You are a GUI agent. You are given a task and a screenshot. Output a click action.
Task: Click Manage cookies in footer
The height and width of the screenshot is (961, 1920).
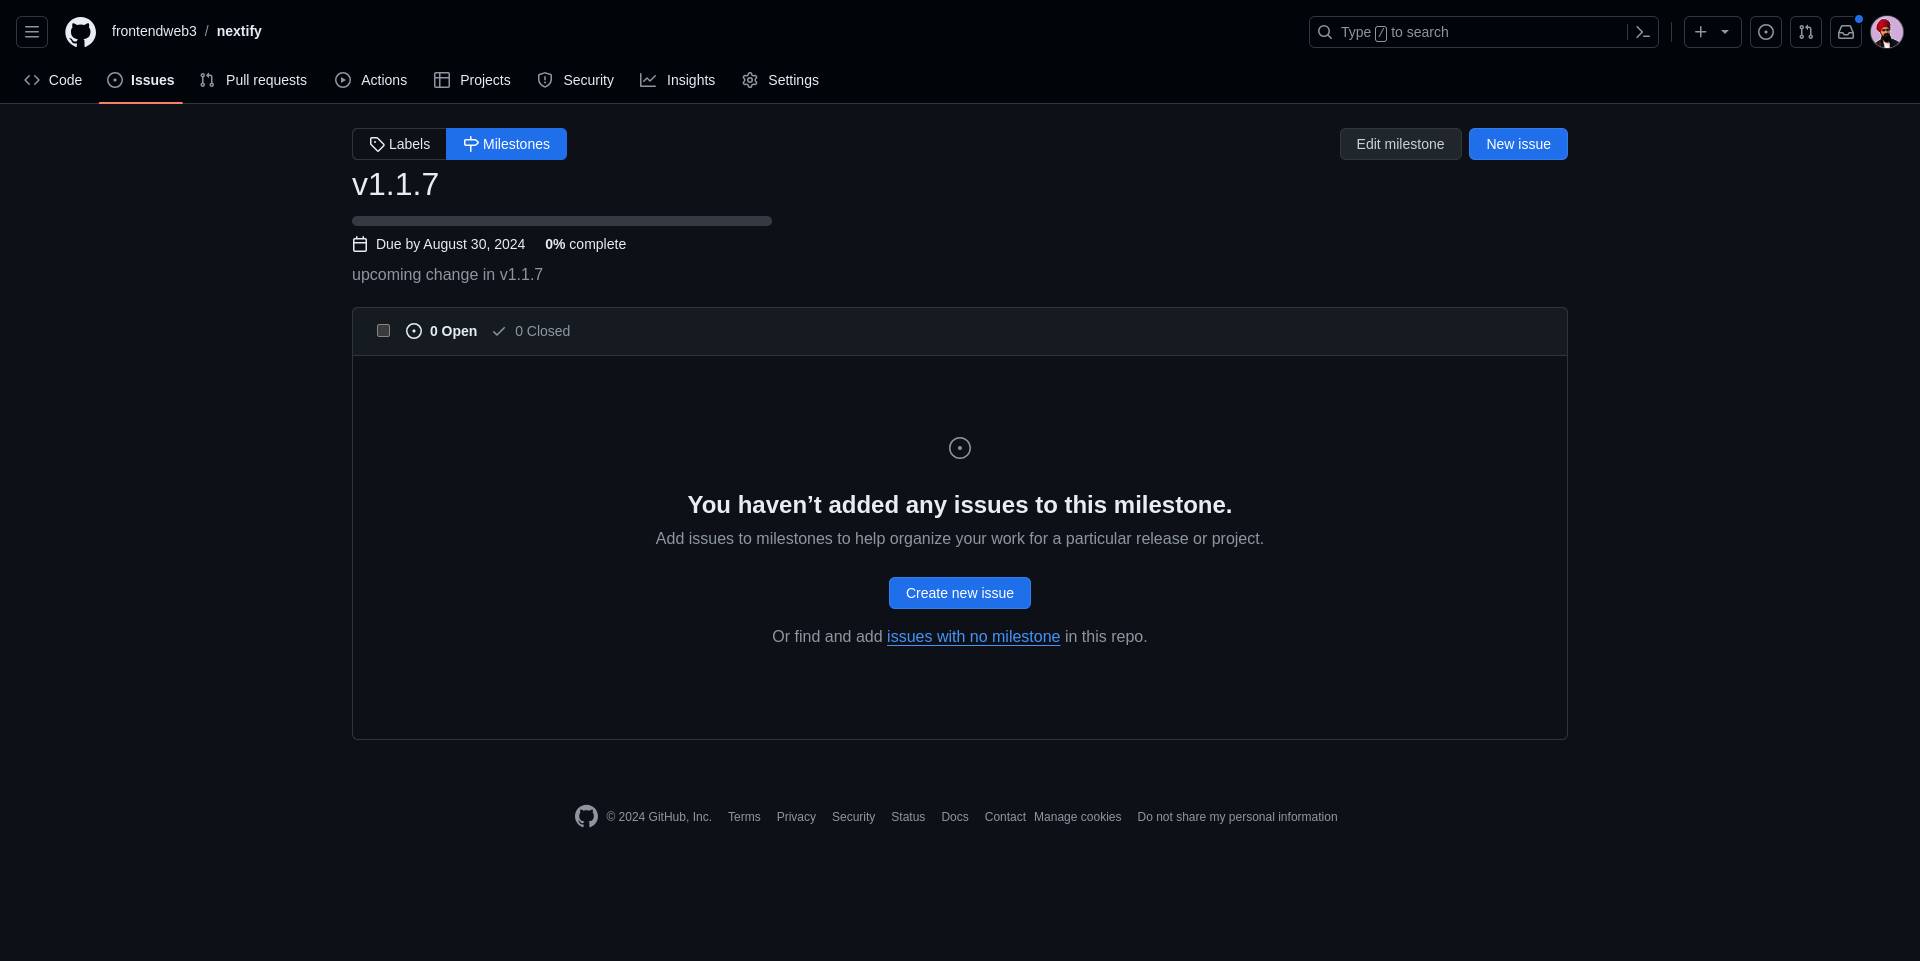[x=1077, y=817]
